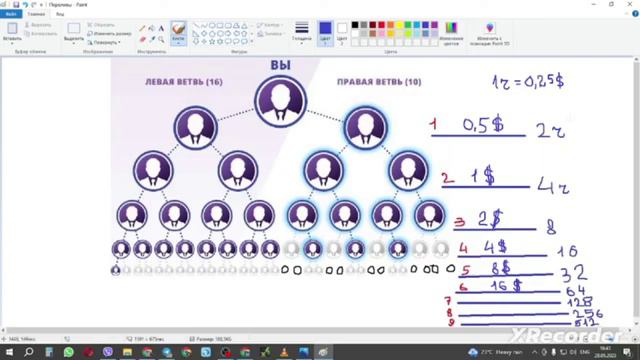Open the Customize Quick Access Toolbar arrow
640x360 pixels.
(x=41, y=5)
